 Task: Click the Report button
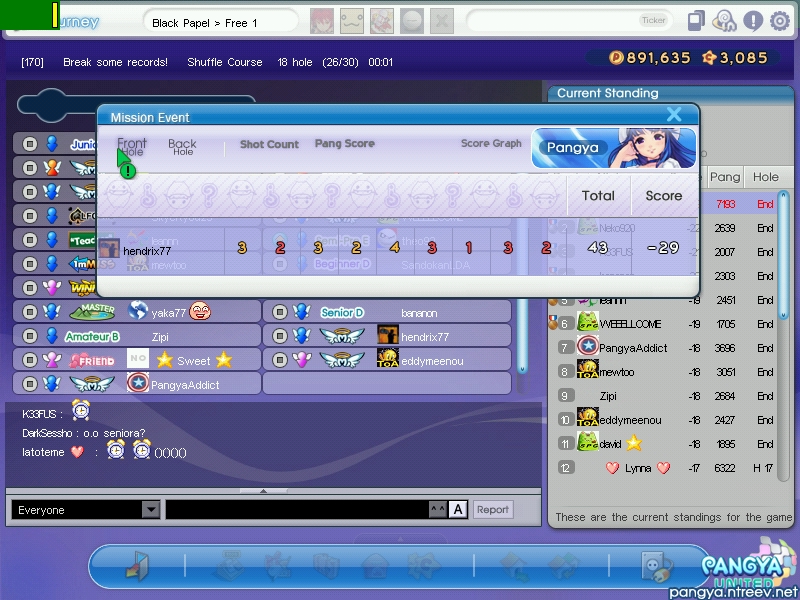(x=493, y=510)
